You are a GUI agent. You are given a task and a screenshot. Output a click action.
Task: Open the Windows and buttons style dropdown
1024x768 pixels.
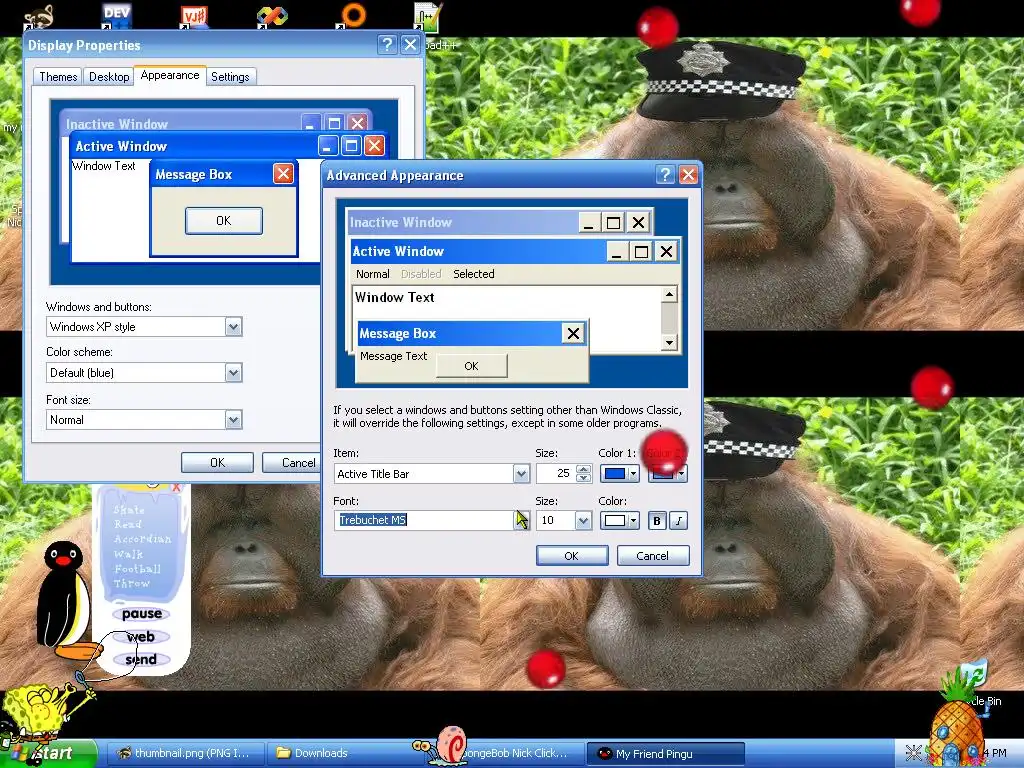233,327
